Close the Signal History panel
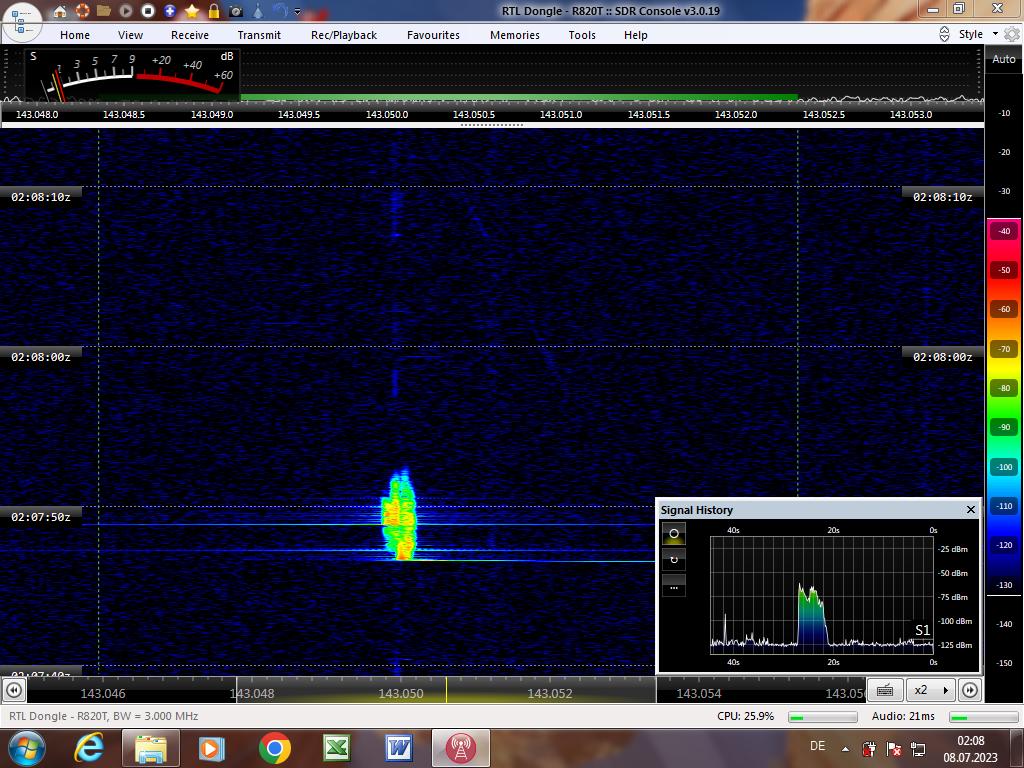Image resolution: width=1024 pixels, height=768 pixels. [970, 509]
